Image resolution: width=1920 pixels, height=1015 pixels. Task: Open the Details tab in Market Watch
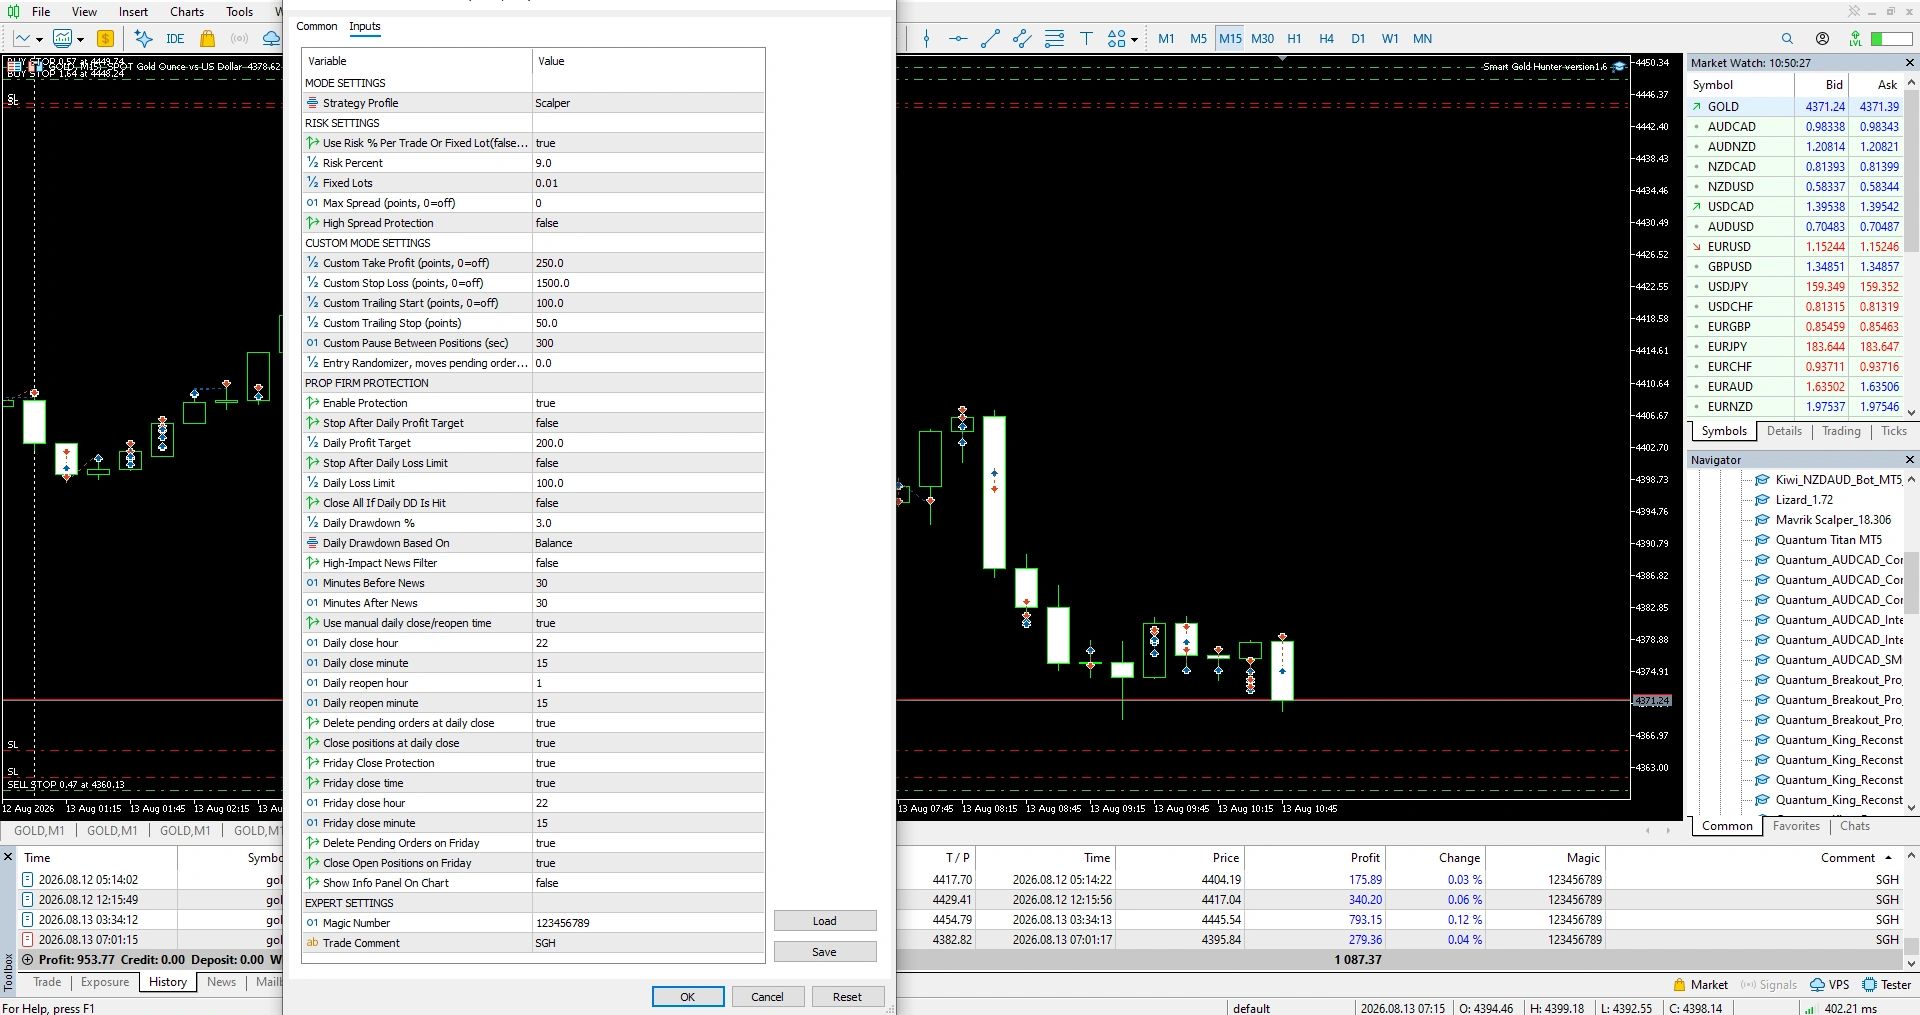point(1784,431)
